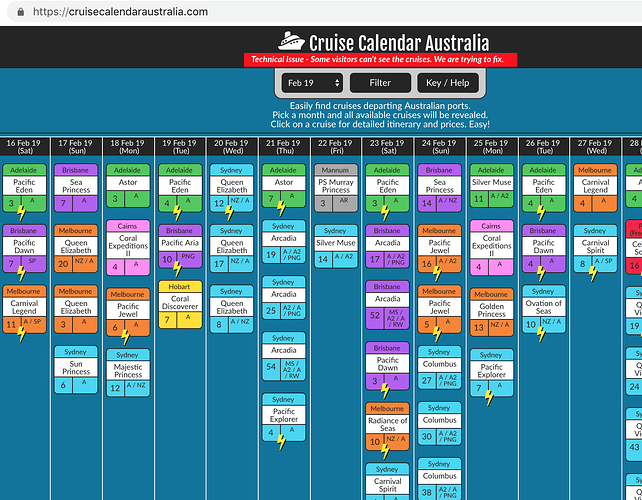Open Silver Muse cruise on 22 Feb
This screenshot has height=500, width=642.
336,247
